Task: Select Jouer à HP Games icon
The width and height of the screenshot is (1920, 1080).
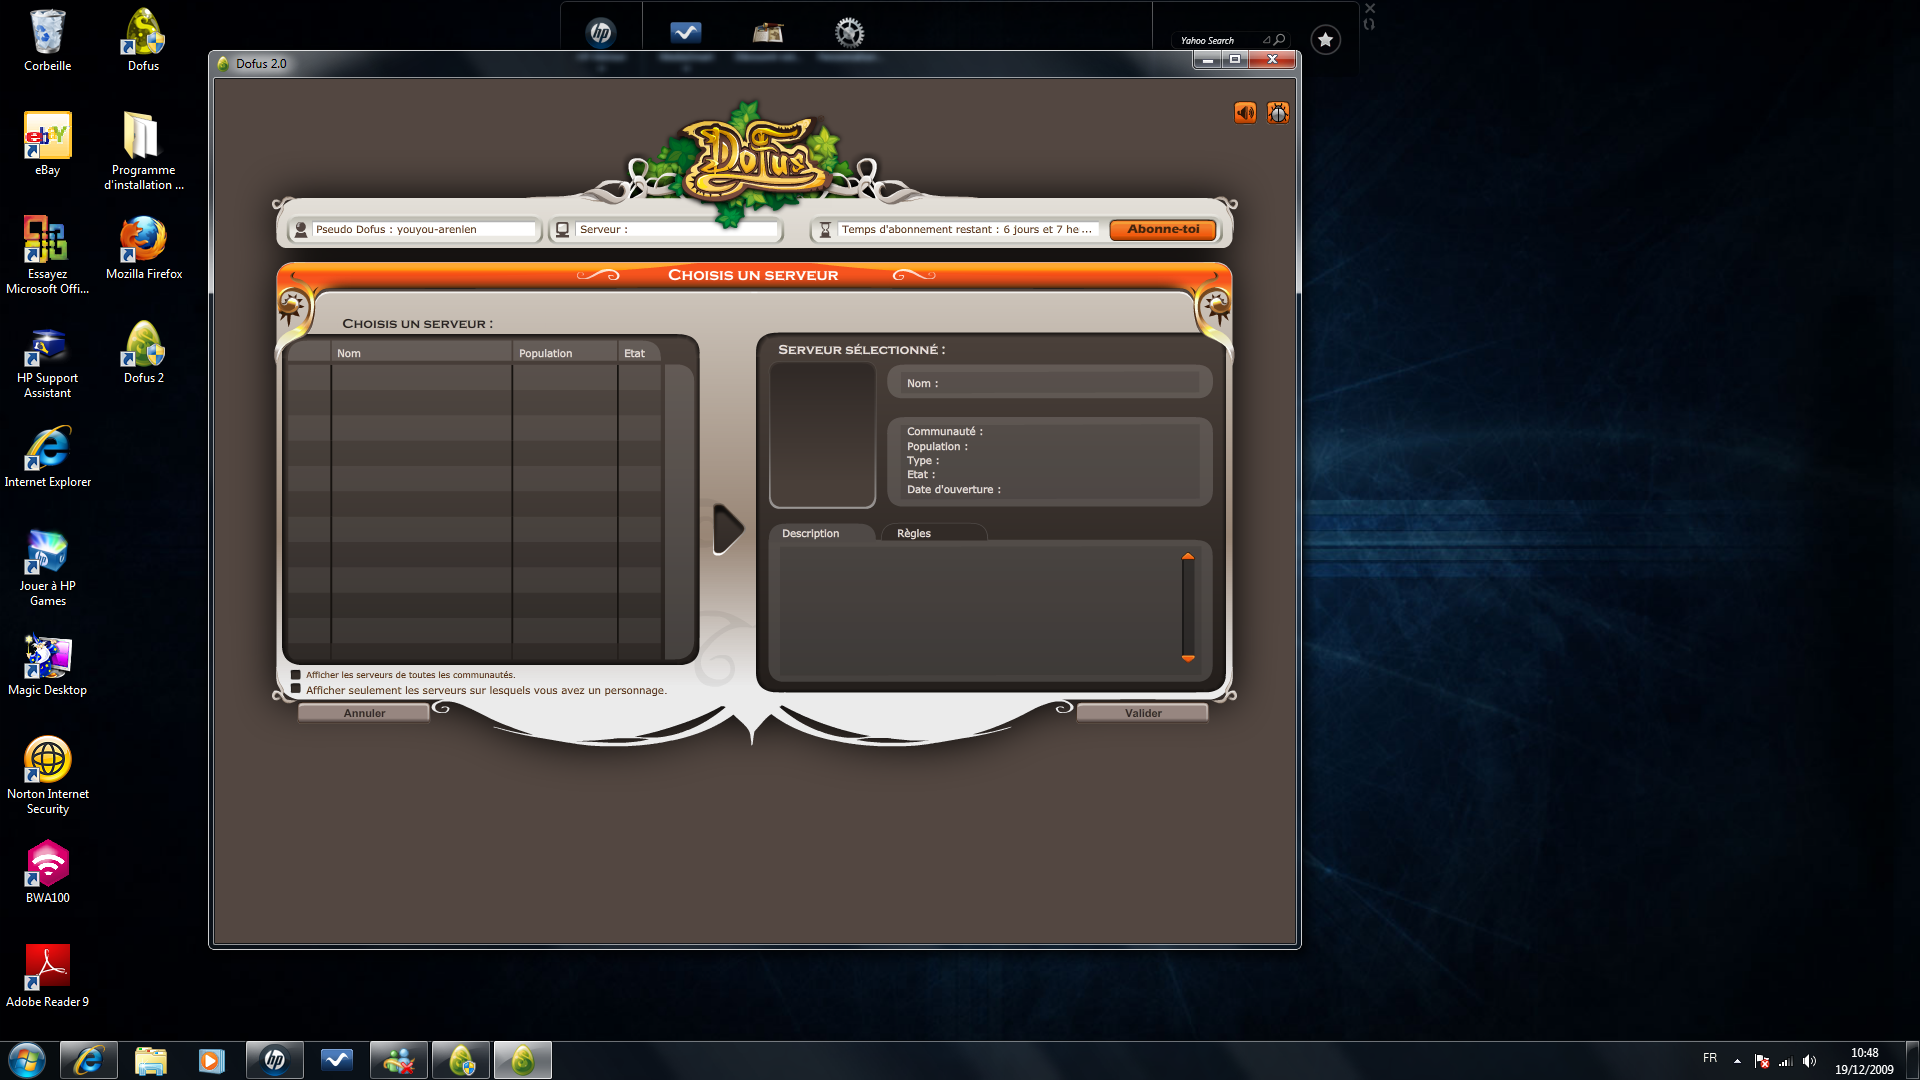Action: tap(47, 567)
